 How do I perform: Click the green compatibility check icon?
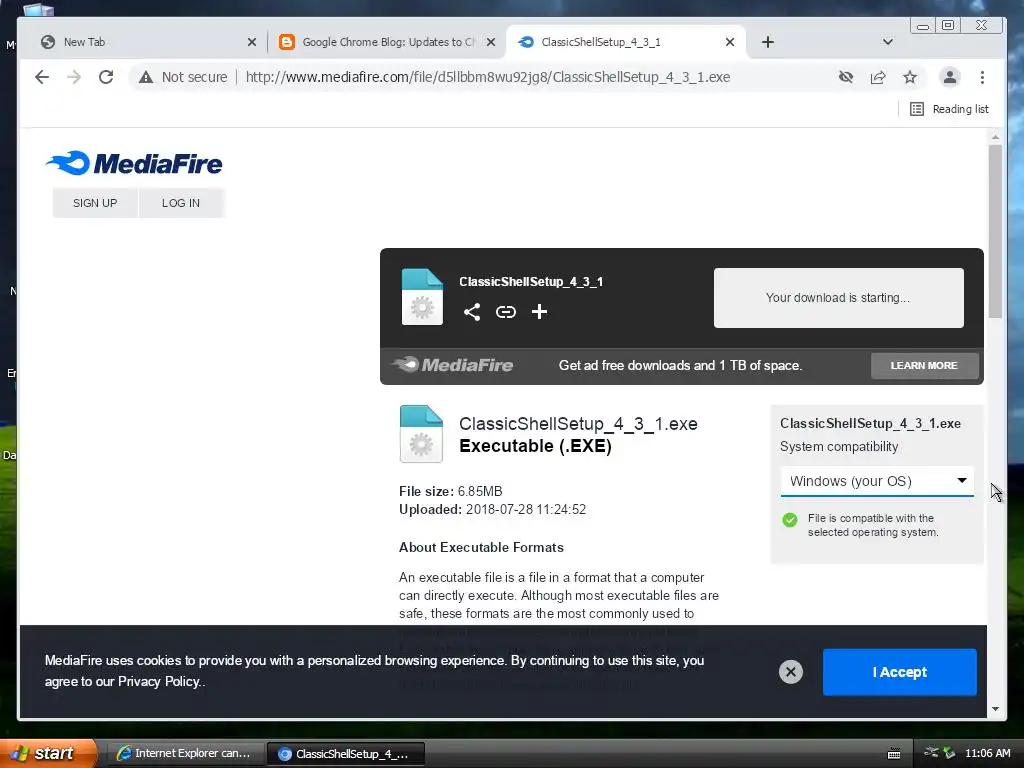pos(790,520)
